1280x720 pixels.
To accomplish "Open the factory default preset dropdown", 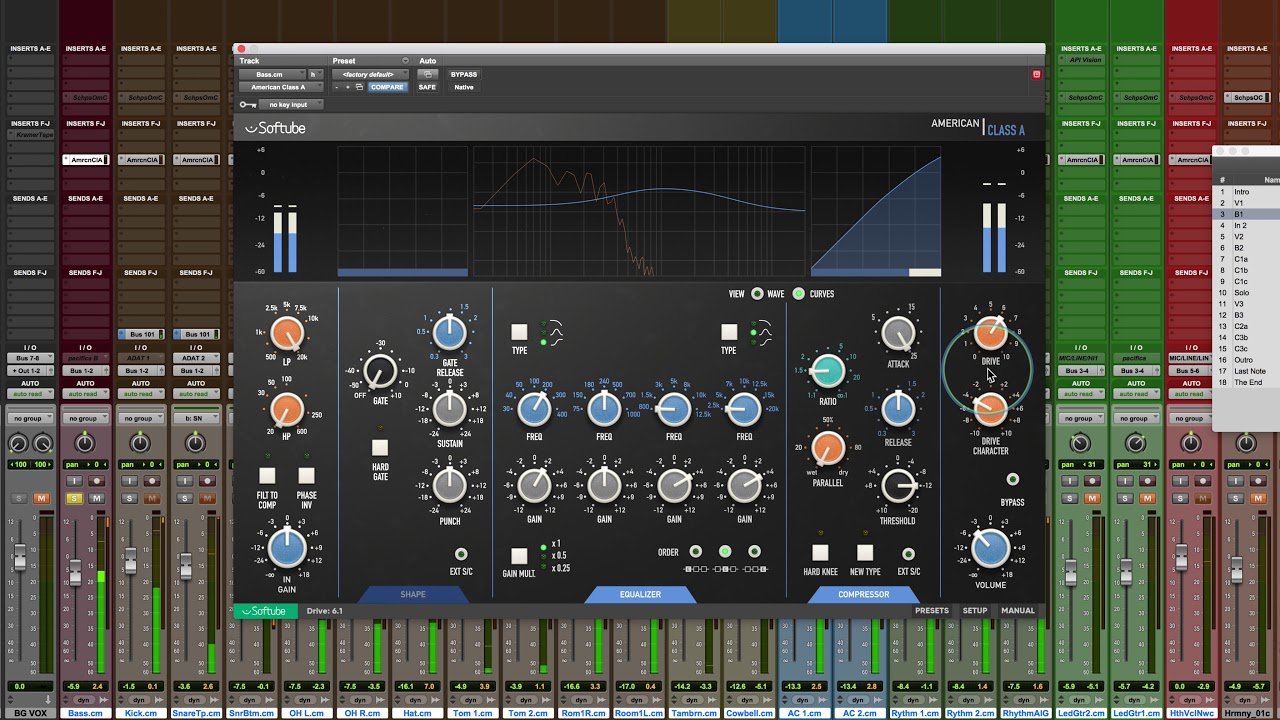I will point(368,74).
